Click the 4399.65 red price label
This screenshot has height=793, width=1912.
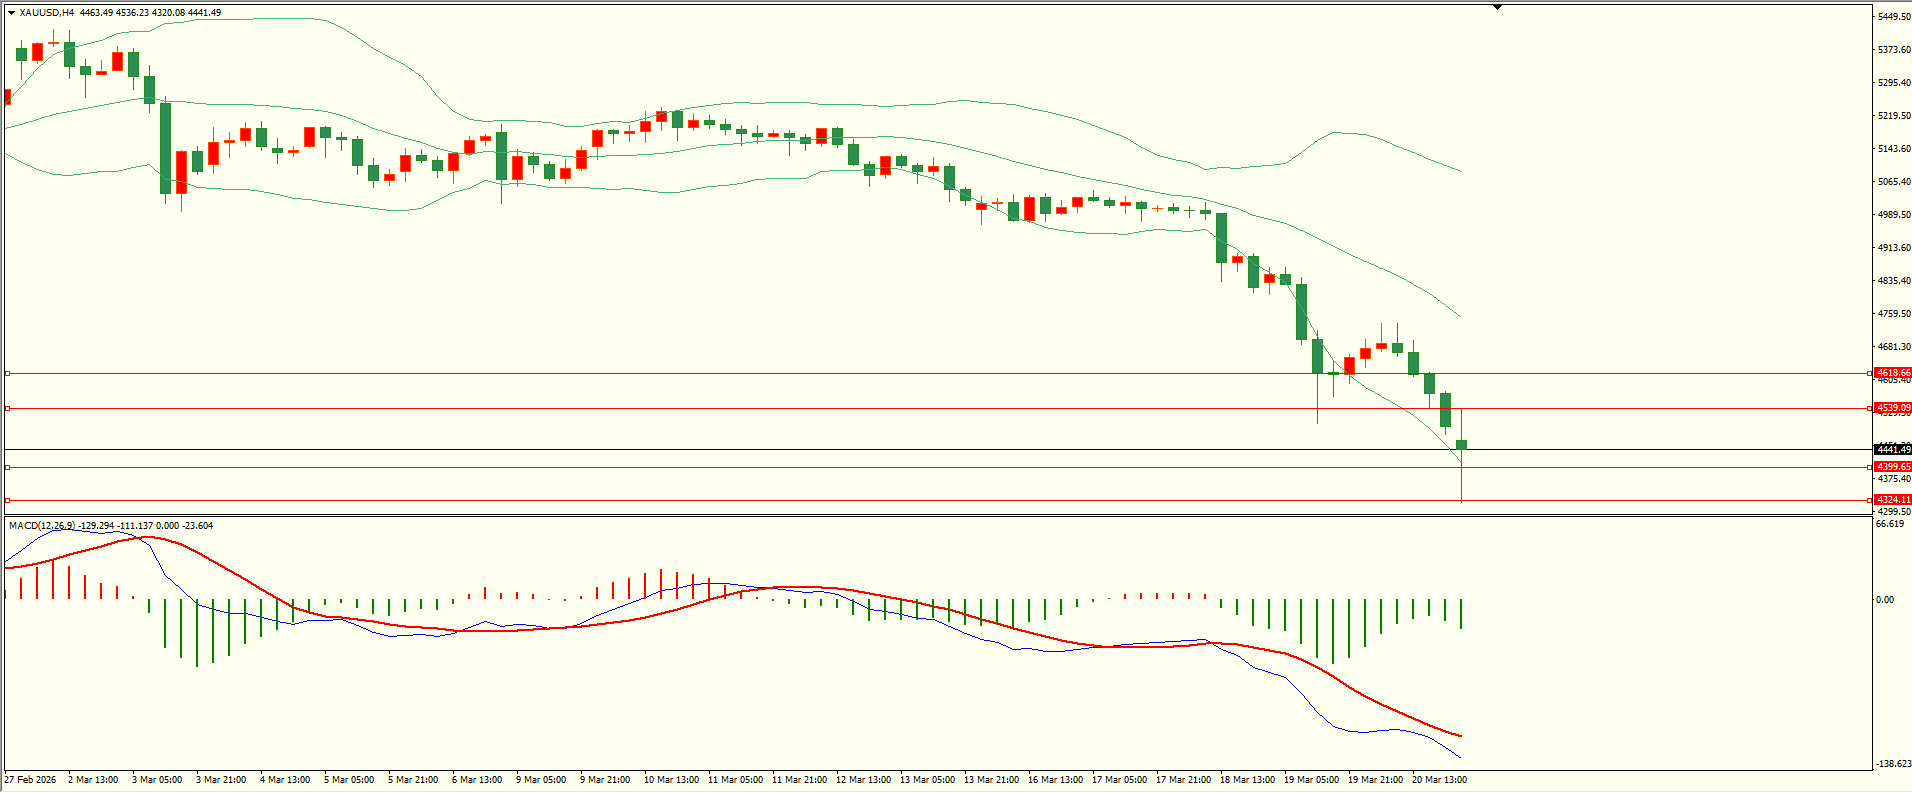pyautogui.click(x=1892, y=467)
